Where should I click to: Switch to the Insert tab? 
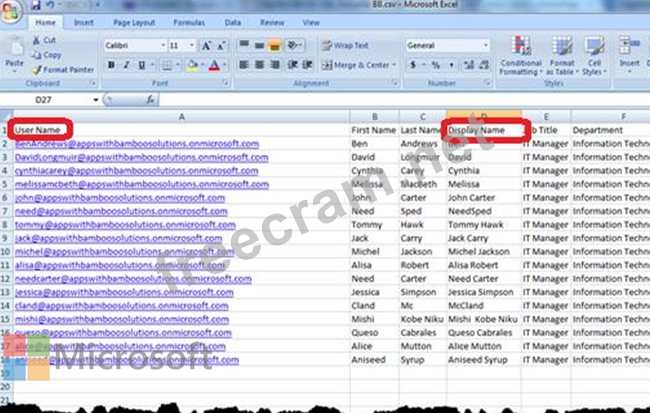coord(83,22)
